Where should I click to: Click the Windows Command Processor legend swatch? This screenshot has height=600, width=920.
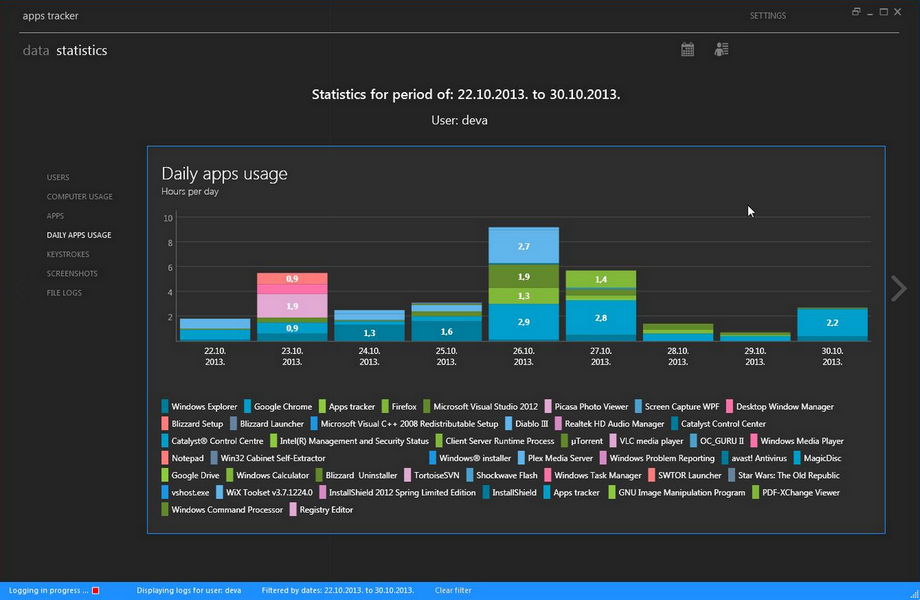(165, 510)
